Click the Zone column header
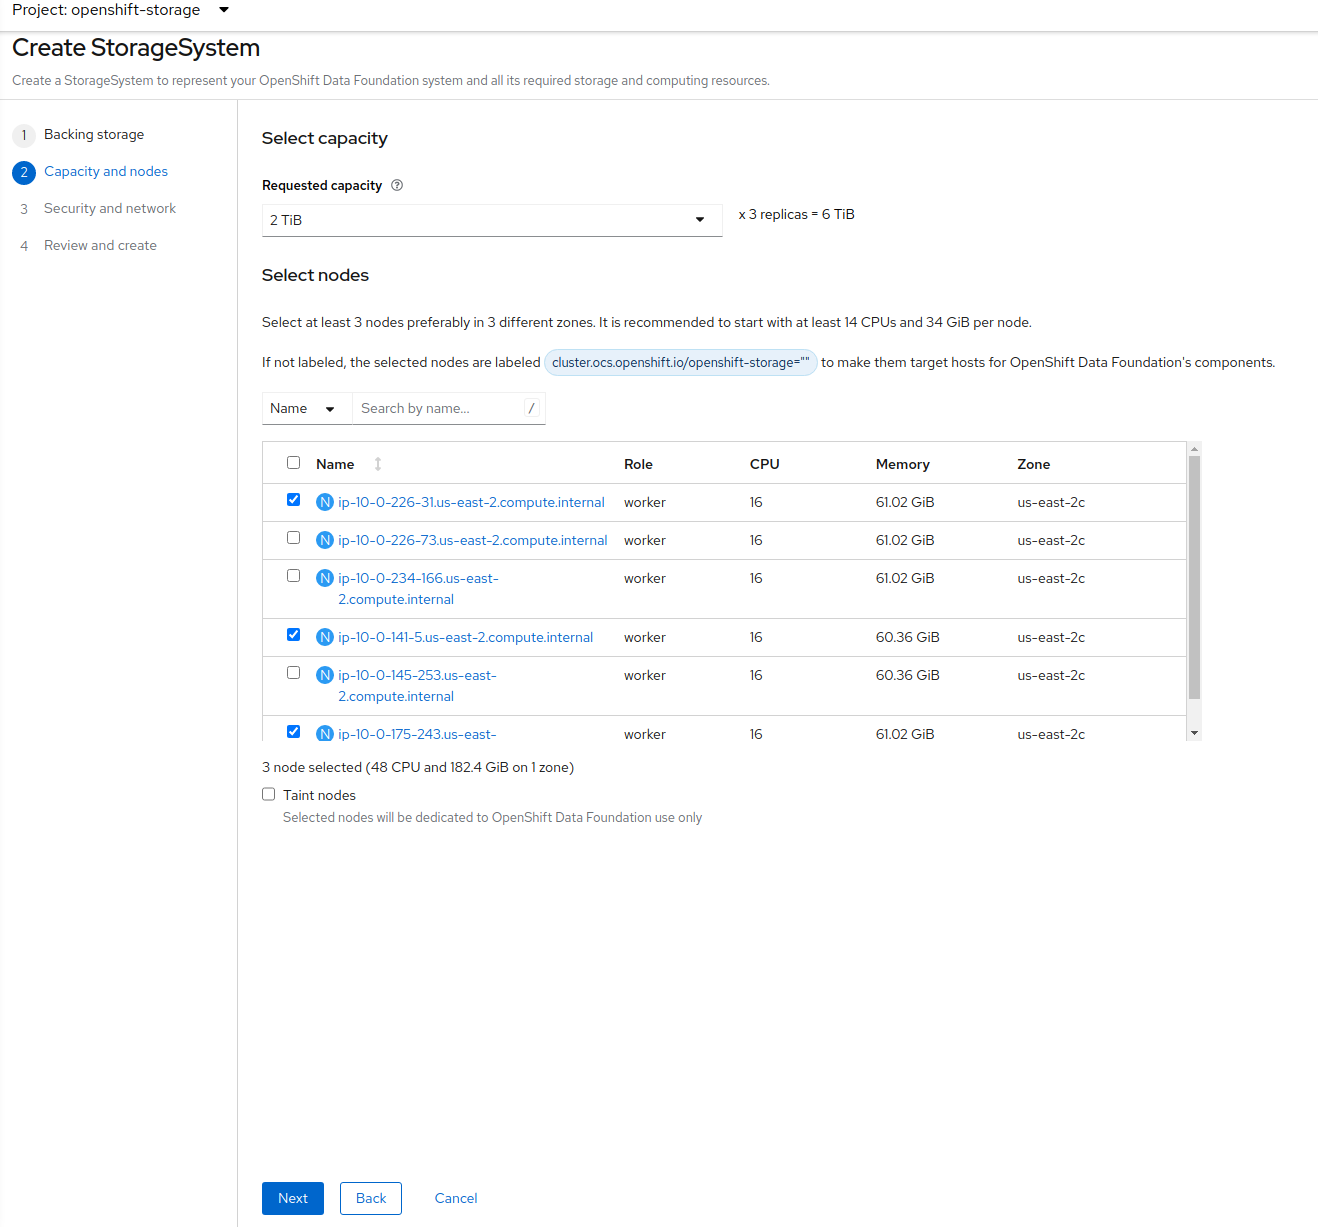Screen dimensions: 1318x1227 coord(1033,464)
